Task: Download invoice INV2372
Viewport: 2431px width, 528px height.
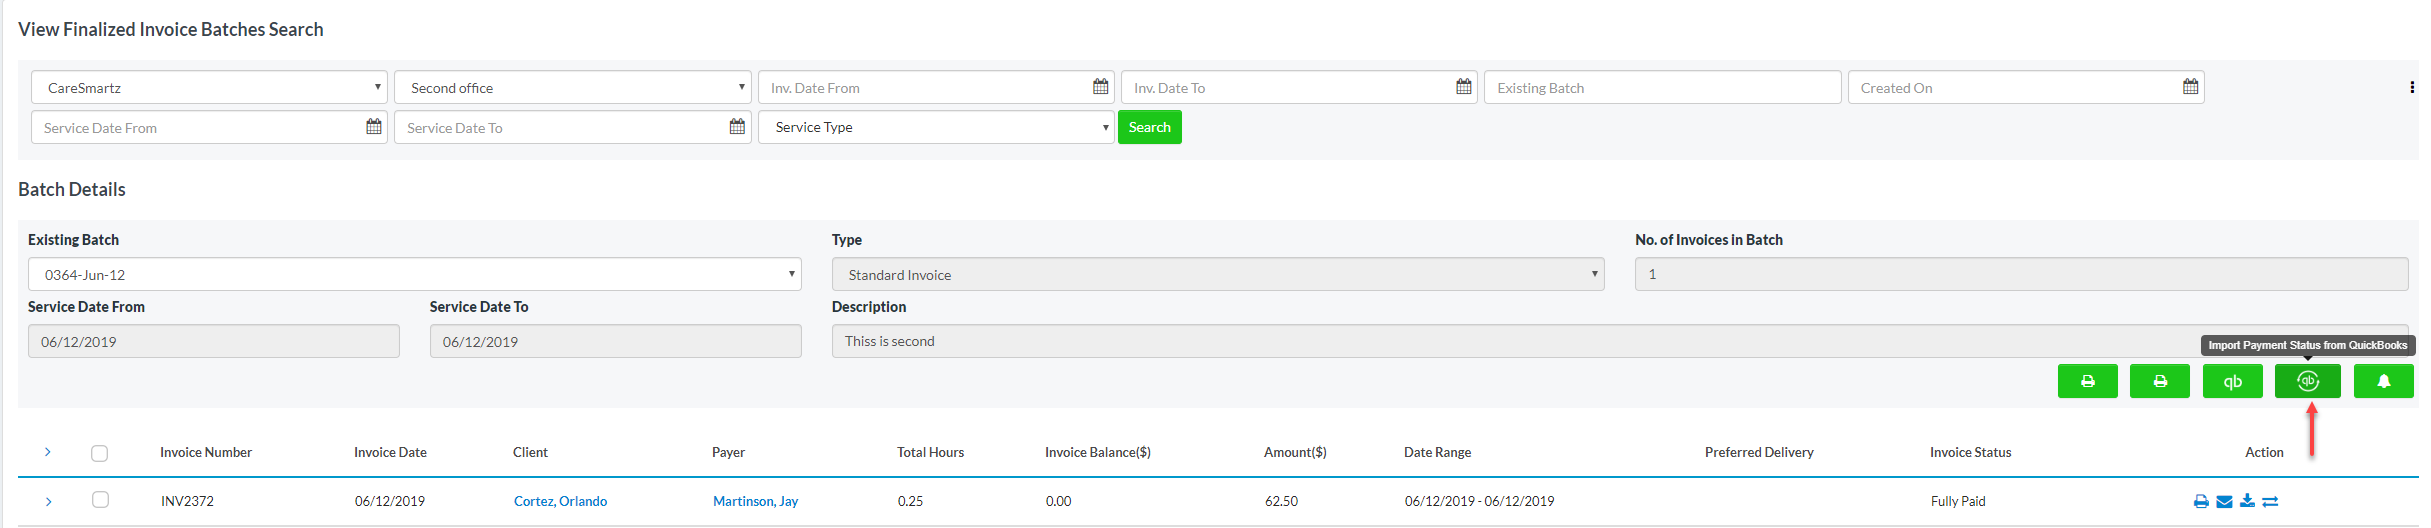Action: tap(2247, 501)
